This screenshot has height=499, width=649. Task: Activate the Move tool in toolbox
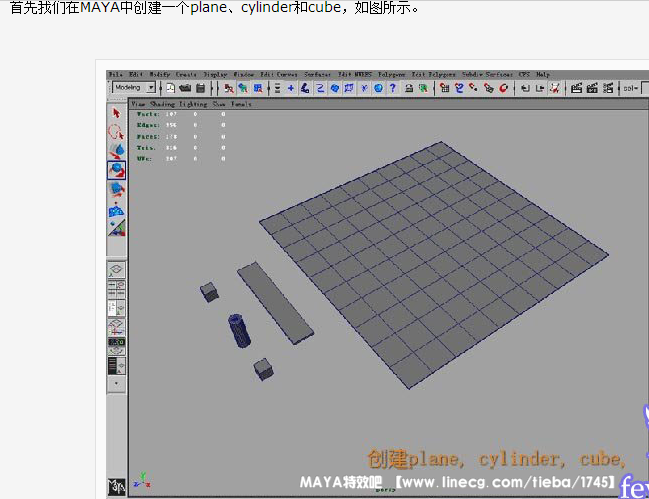pos(117,151)
